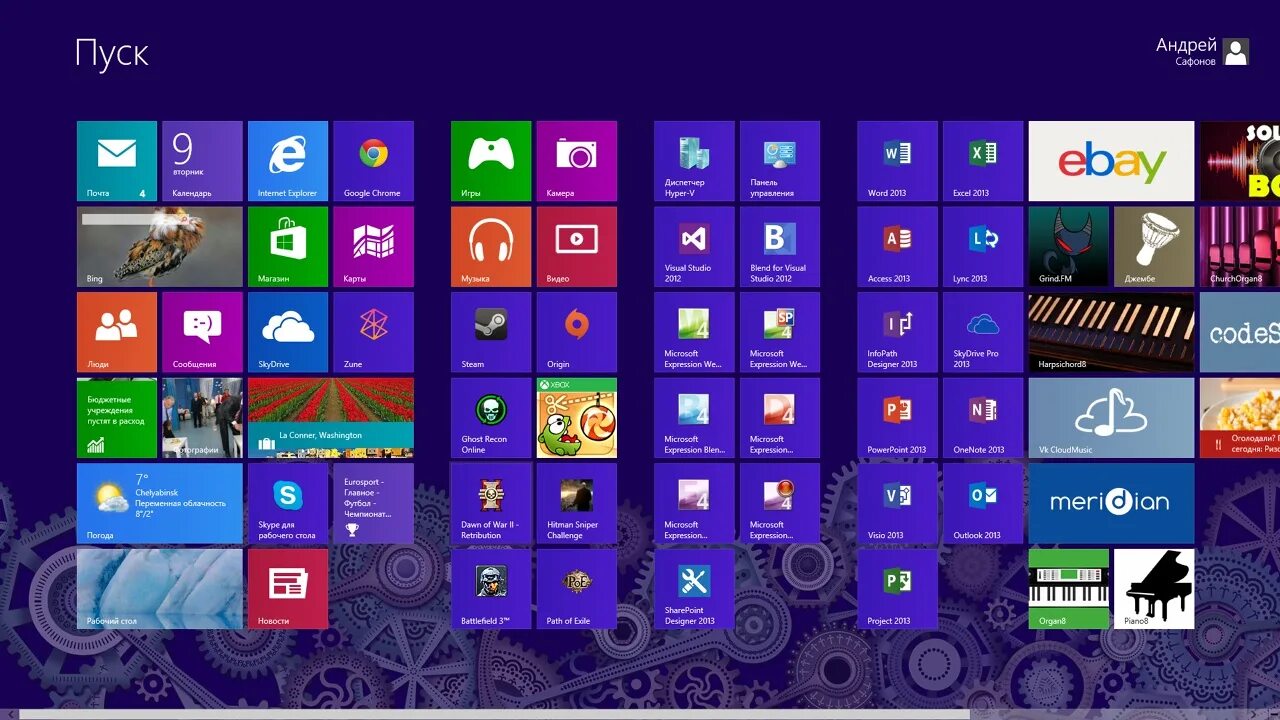Open the Джембе drum tile
This screenshot has width=1280, height=720.
pos(1154,247)
